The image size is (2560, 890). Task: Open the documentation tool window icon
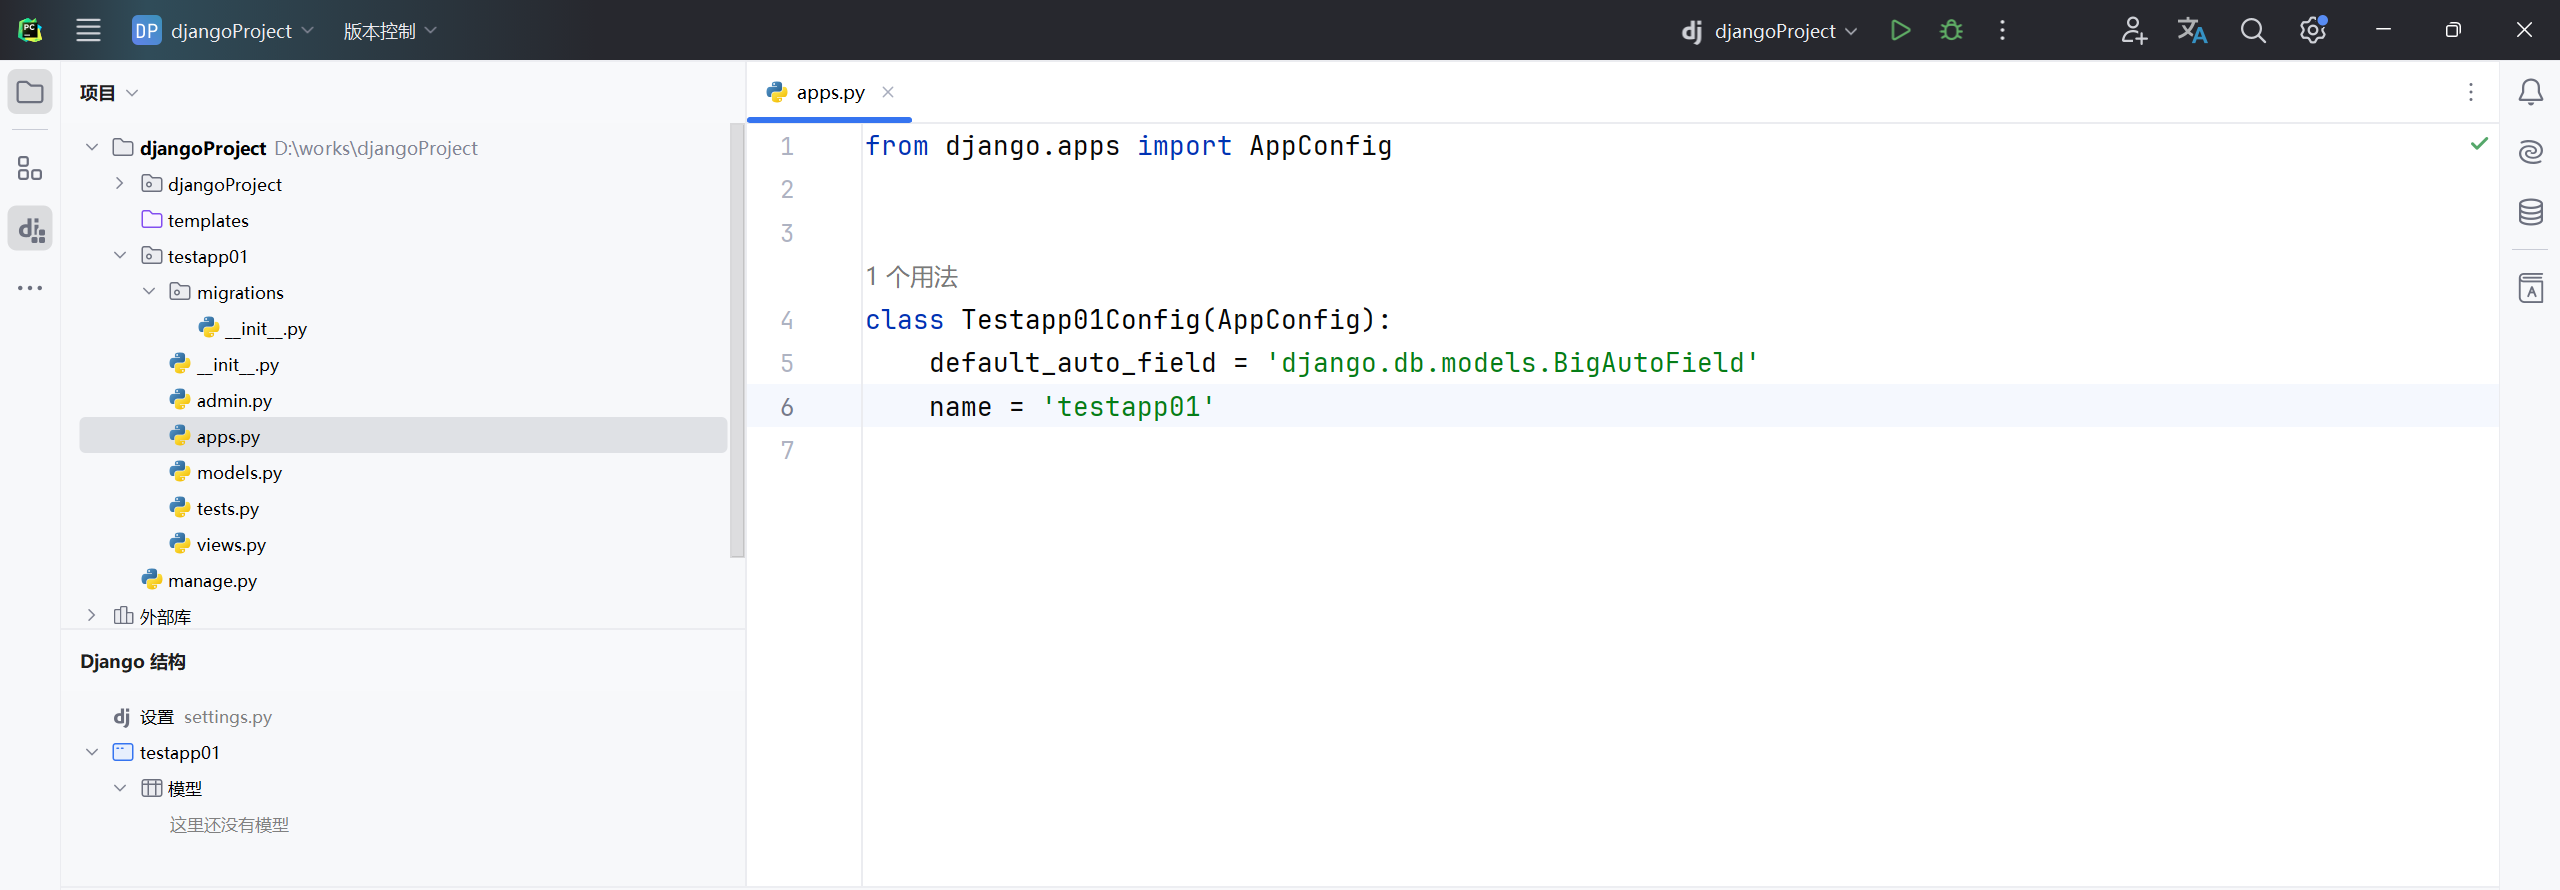click(x=2530, y=288)
